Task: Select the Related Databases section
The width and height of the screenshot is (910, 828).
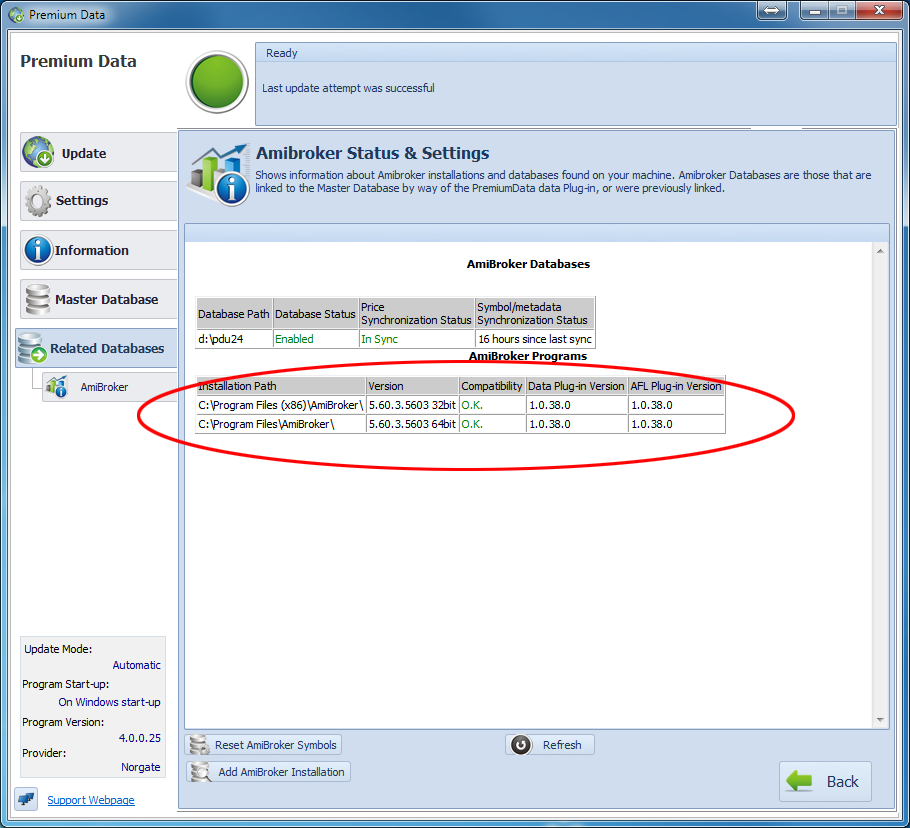Action: [x=96, y=348]
